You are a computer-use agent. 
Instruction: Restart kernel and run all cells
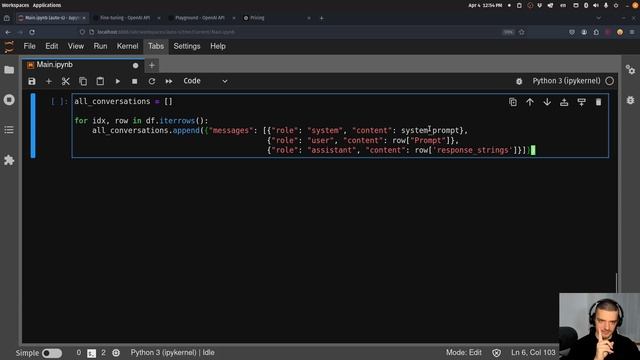[169, 81]
